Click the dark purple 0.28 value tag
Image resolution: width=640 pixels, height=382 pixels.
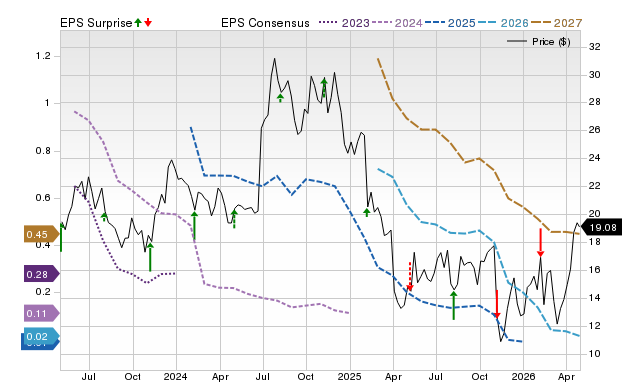point(41,274)
